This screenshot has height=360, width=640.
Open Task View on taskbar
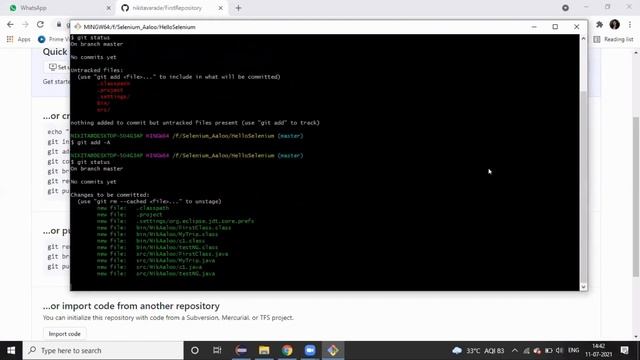pos(217,351)
